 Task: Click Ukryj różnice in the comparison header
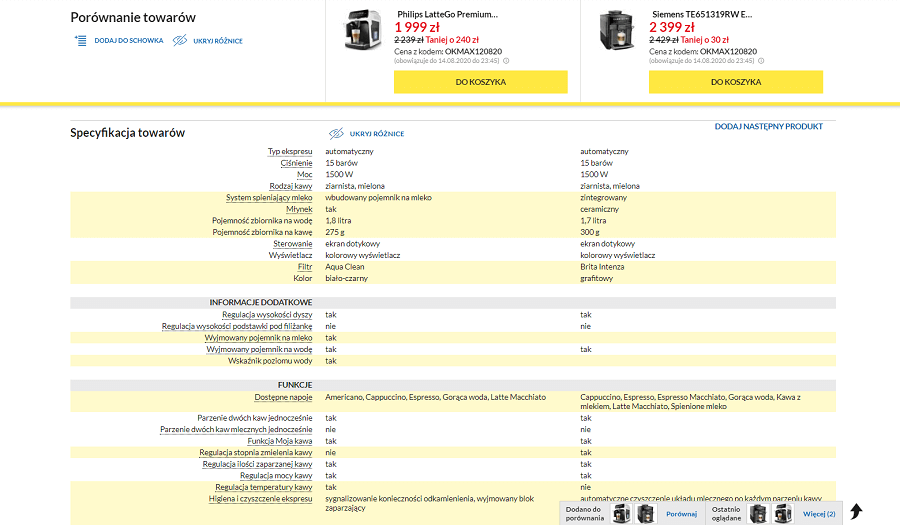coord(218,41)
